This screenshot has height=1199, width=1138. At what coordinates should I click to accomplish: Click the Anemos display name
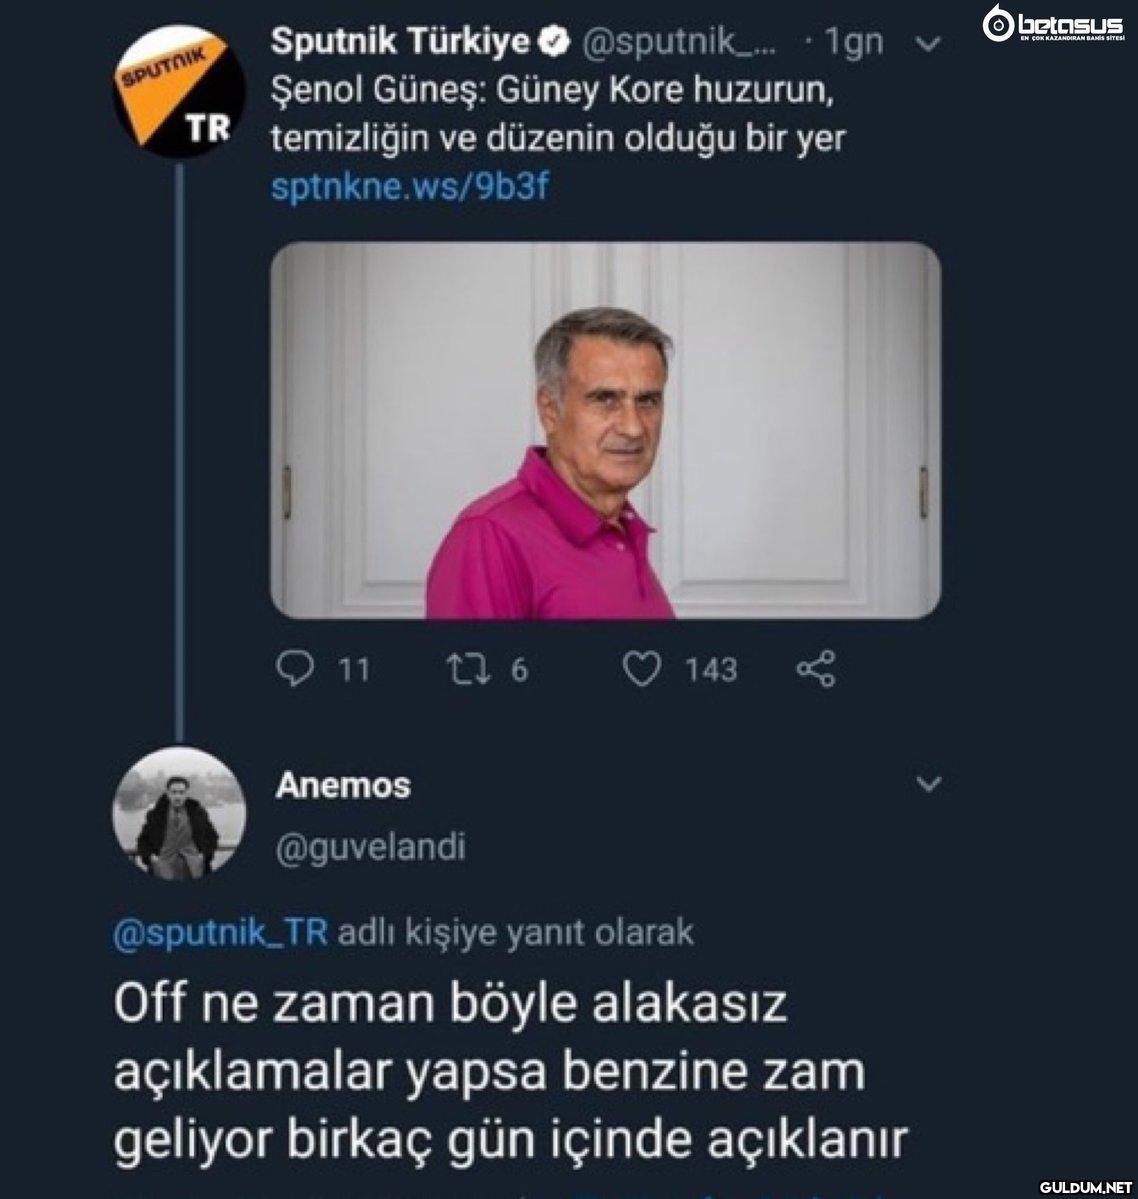point(342,785)
